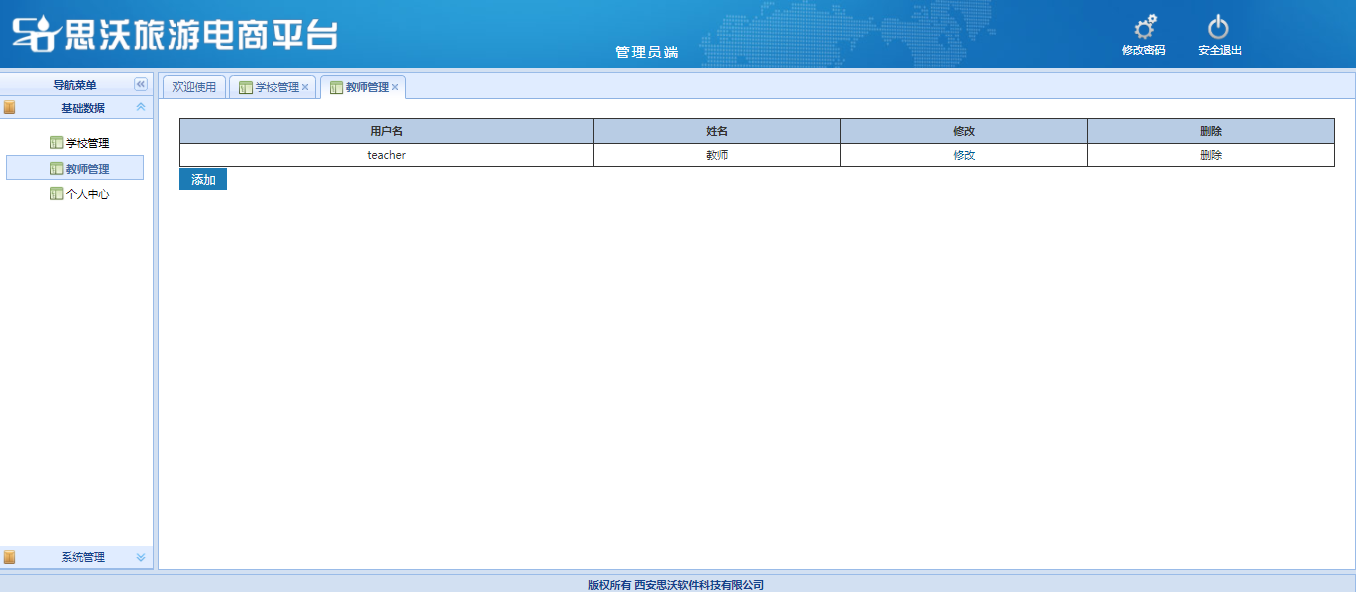
Task: Click the 系统管理 folder icon
Action: tap(9, 557)
